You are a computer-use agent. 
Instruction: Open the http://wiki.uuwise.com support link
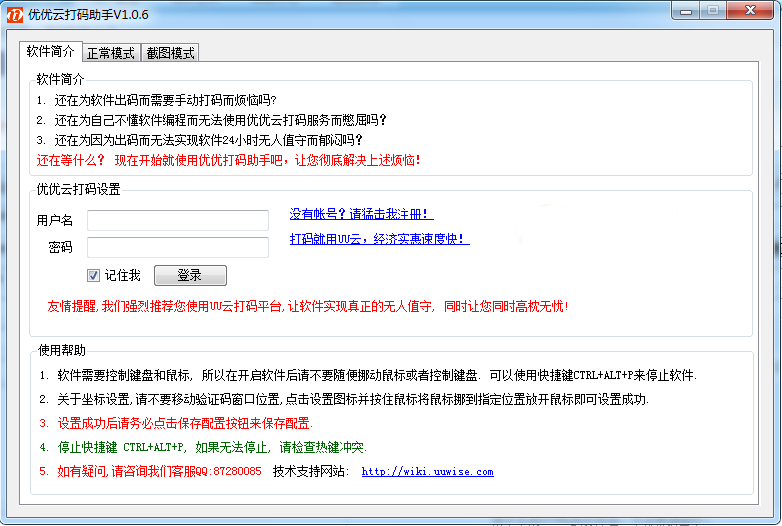[427, 471]
